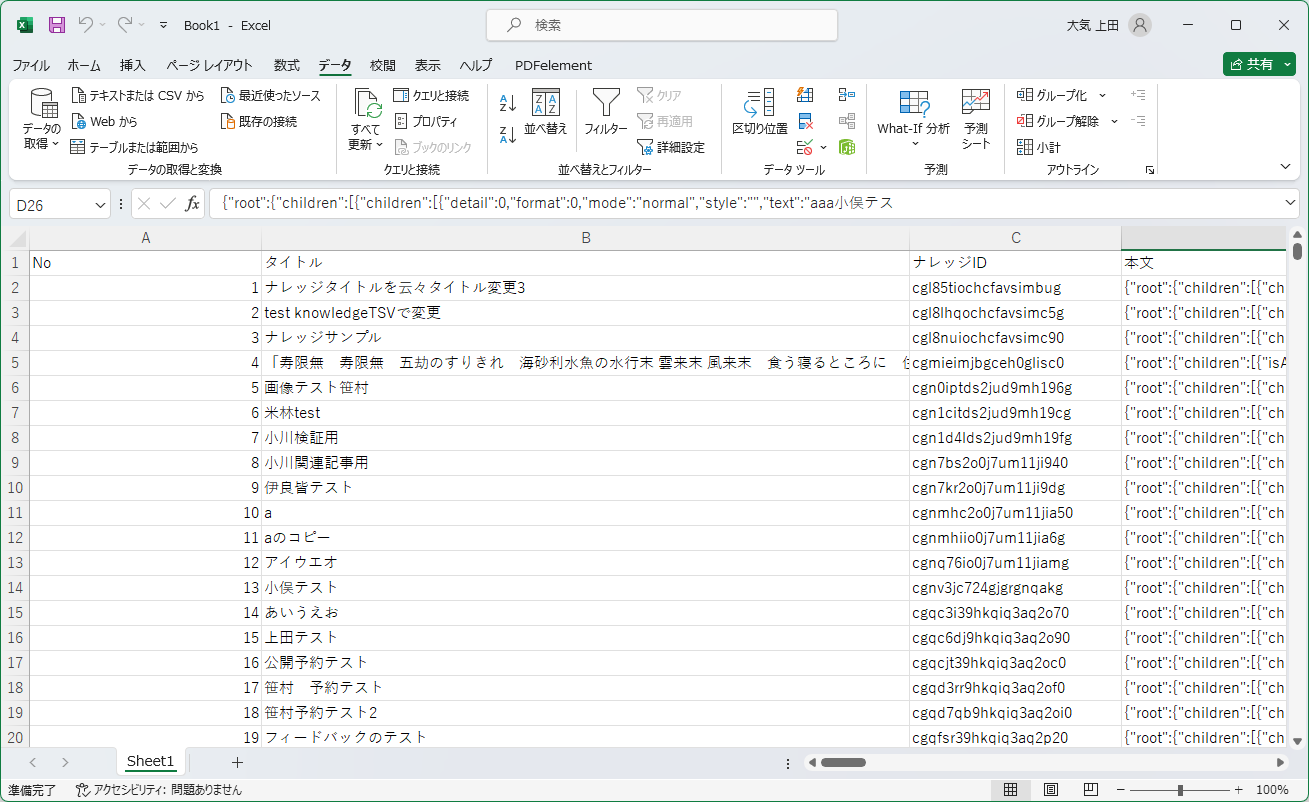This screenshot has width=1309, height=802.
Task: Choose Web から to import from web
Action: coord(105,122)
